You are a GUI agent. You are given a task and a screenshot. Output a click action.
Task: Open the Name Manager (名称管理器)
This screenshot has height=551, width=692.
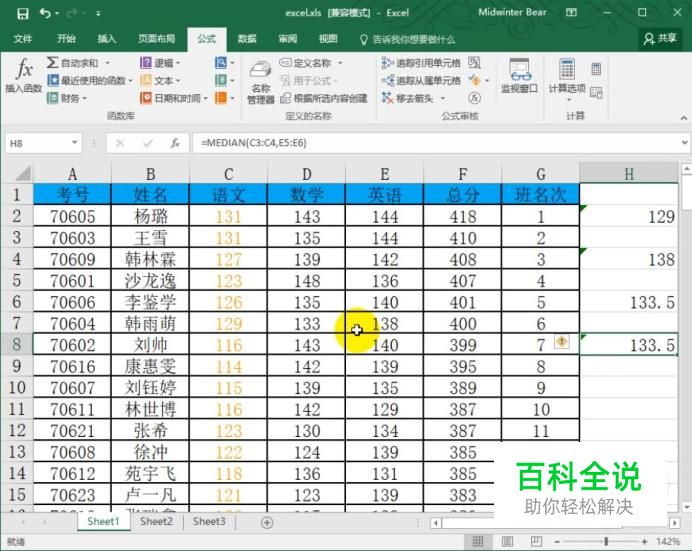[x=261, y=82]
